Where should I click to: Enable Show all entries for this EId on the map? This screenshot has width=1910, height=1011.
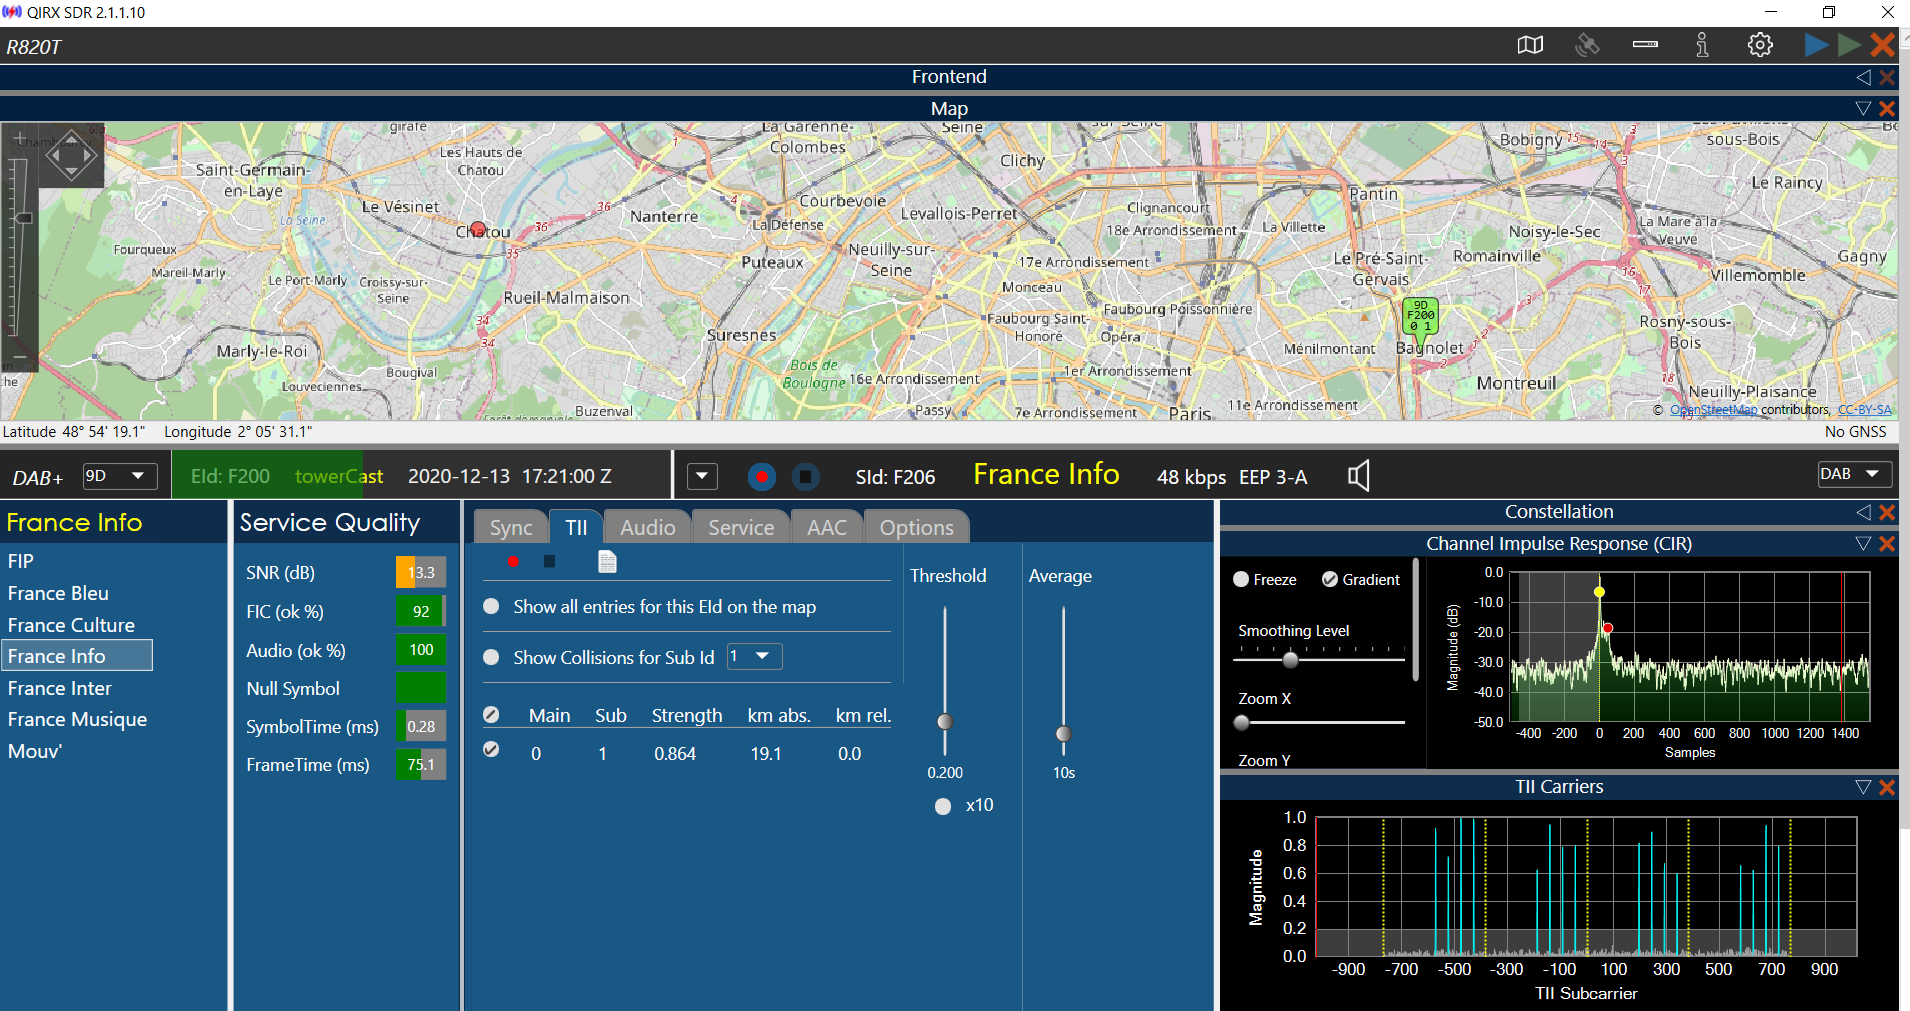click(x=491, y=607)
